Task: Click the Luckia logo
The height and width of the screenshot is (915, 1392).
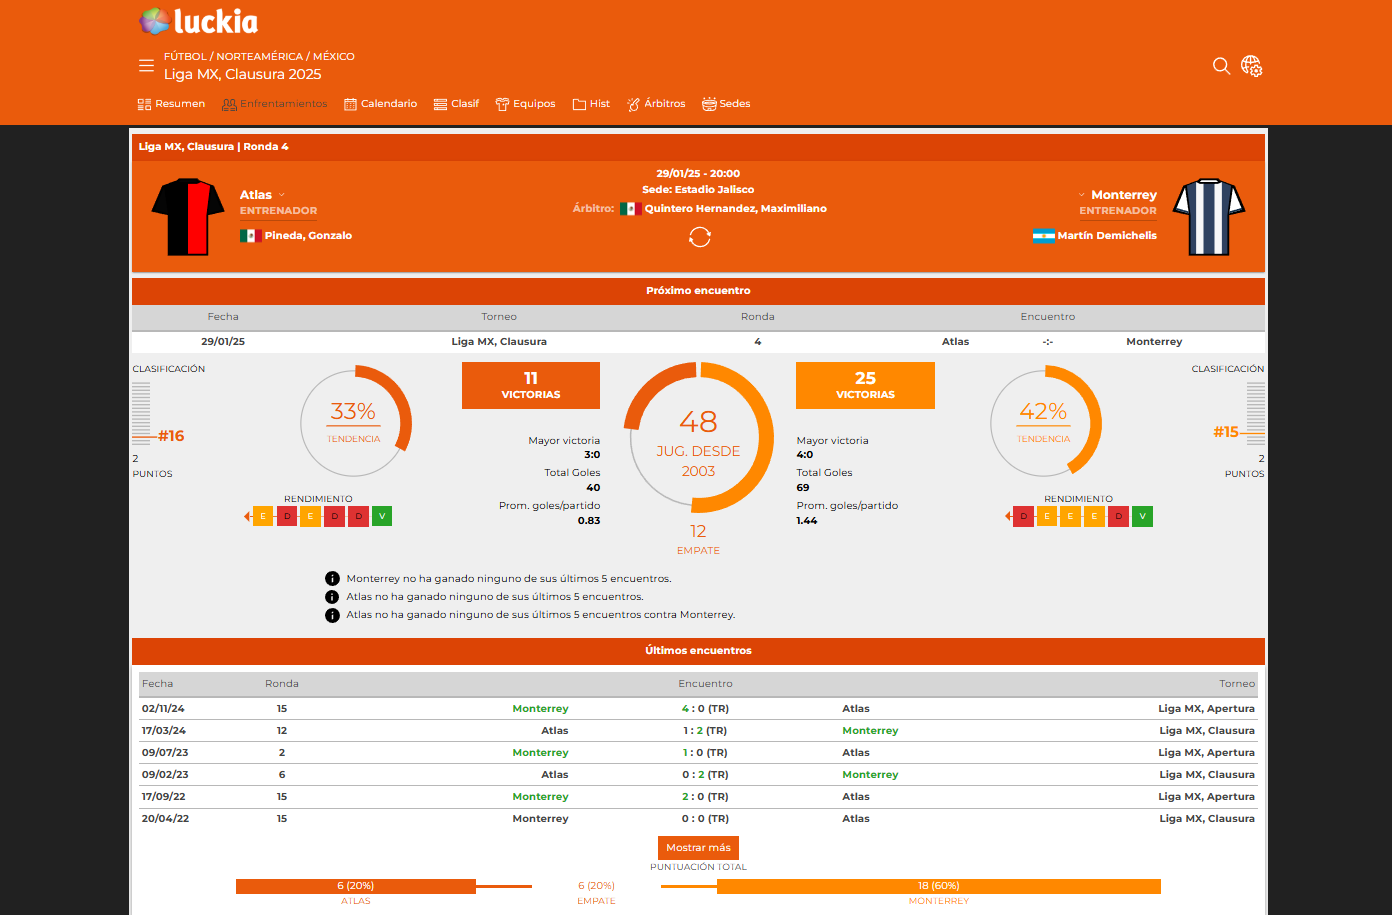Action: [x=198, y=21]
